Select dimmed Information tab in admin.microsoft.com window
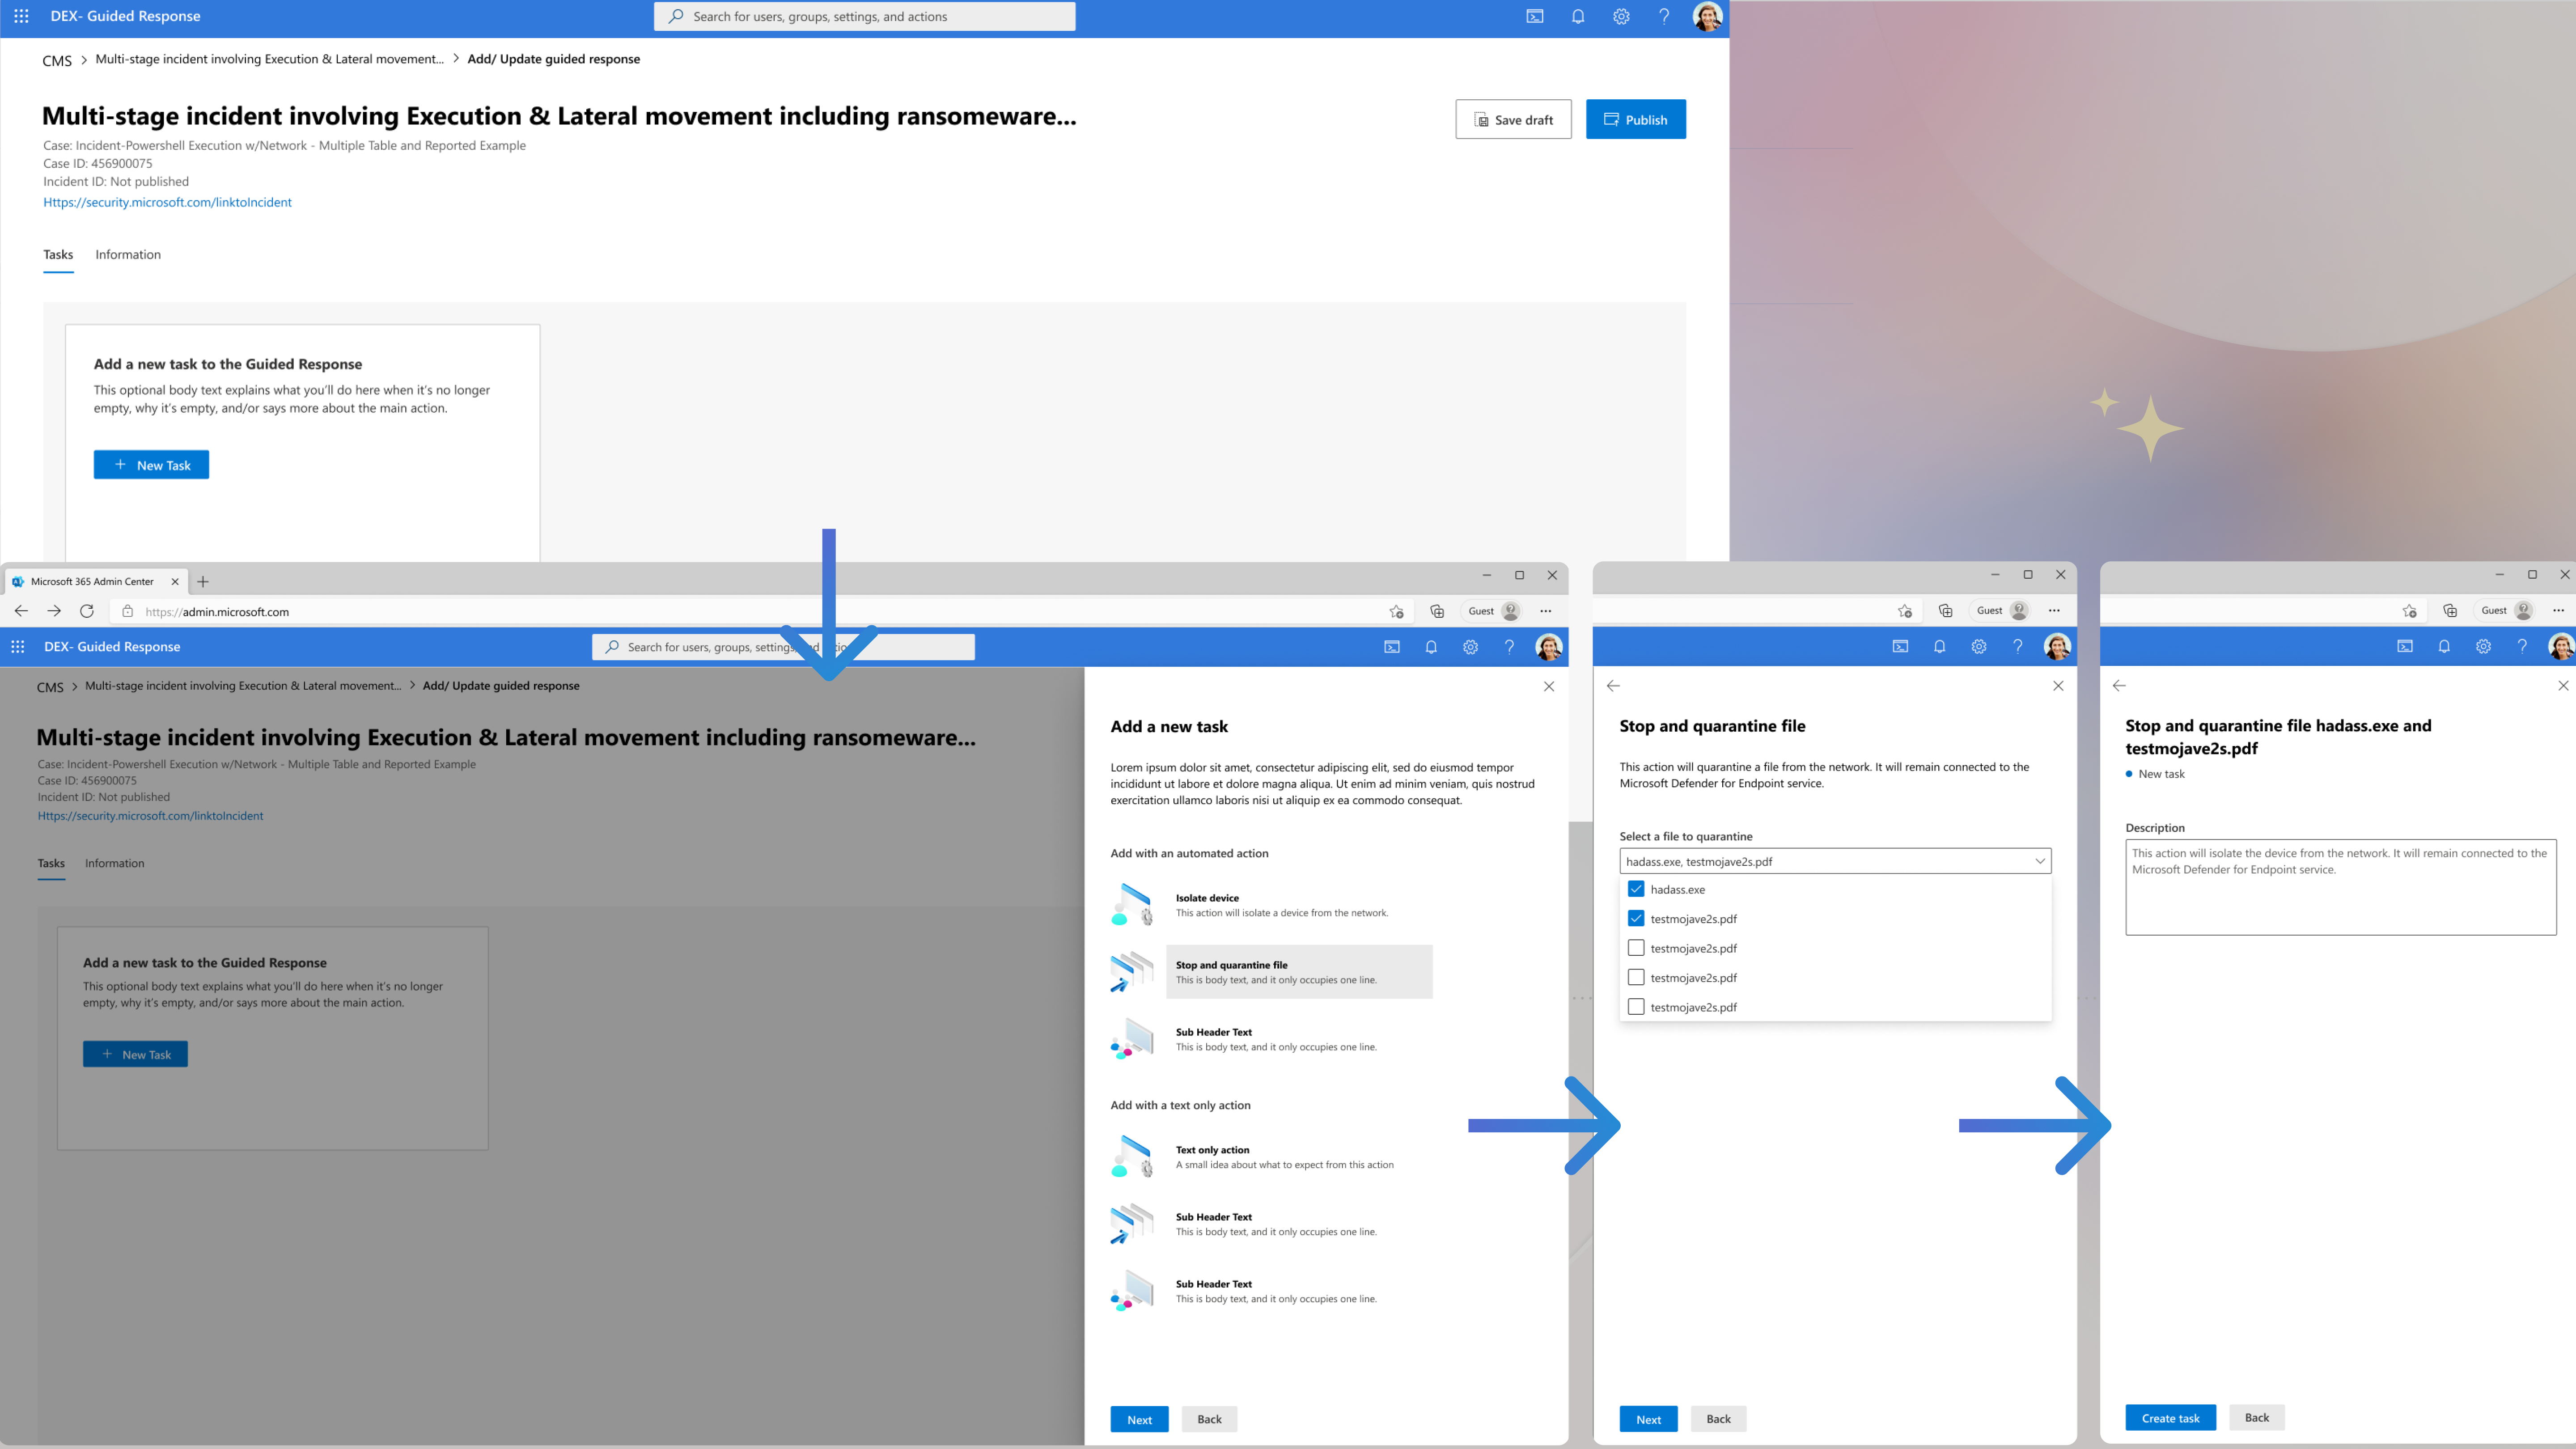This screenshot has width=2576, height=1449. pyautogui.click(x=114, y=863)
